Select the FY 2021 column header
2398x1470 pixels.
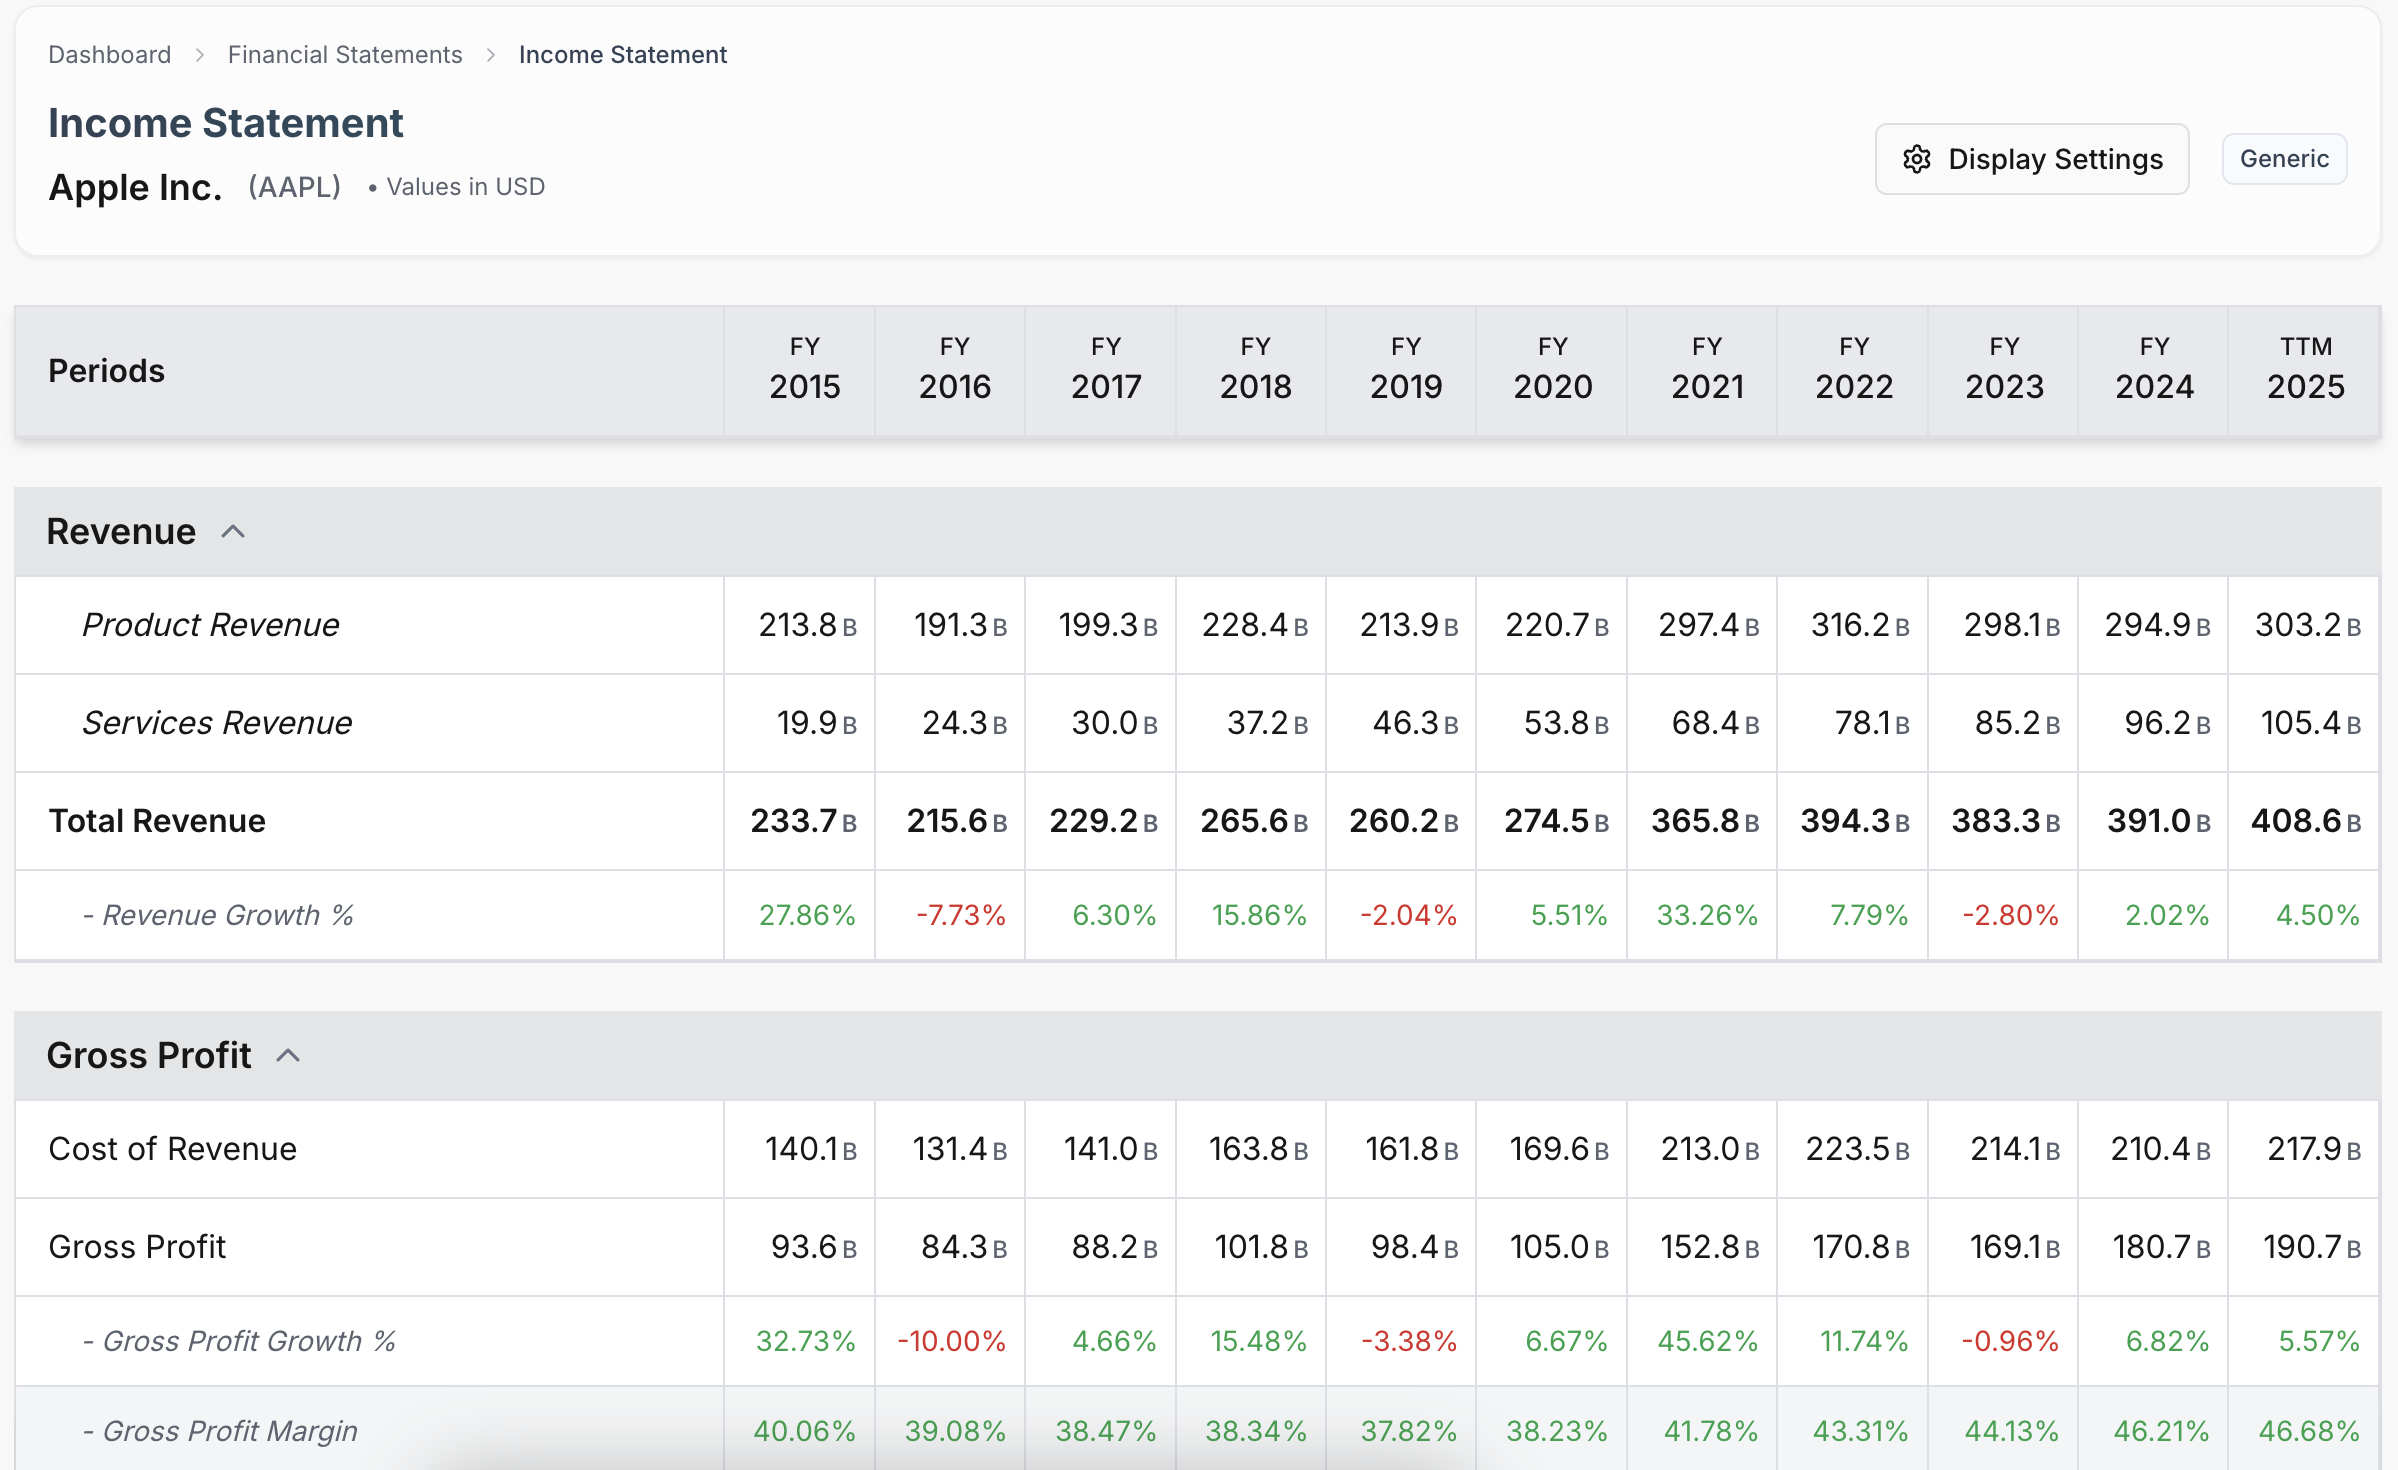pos(1706,370)
